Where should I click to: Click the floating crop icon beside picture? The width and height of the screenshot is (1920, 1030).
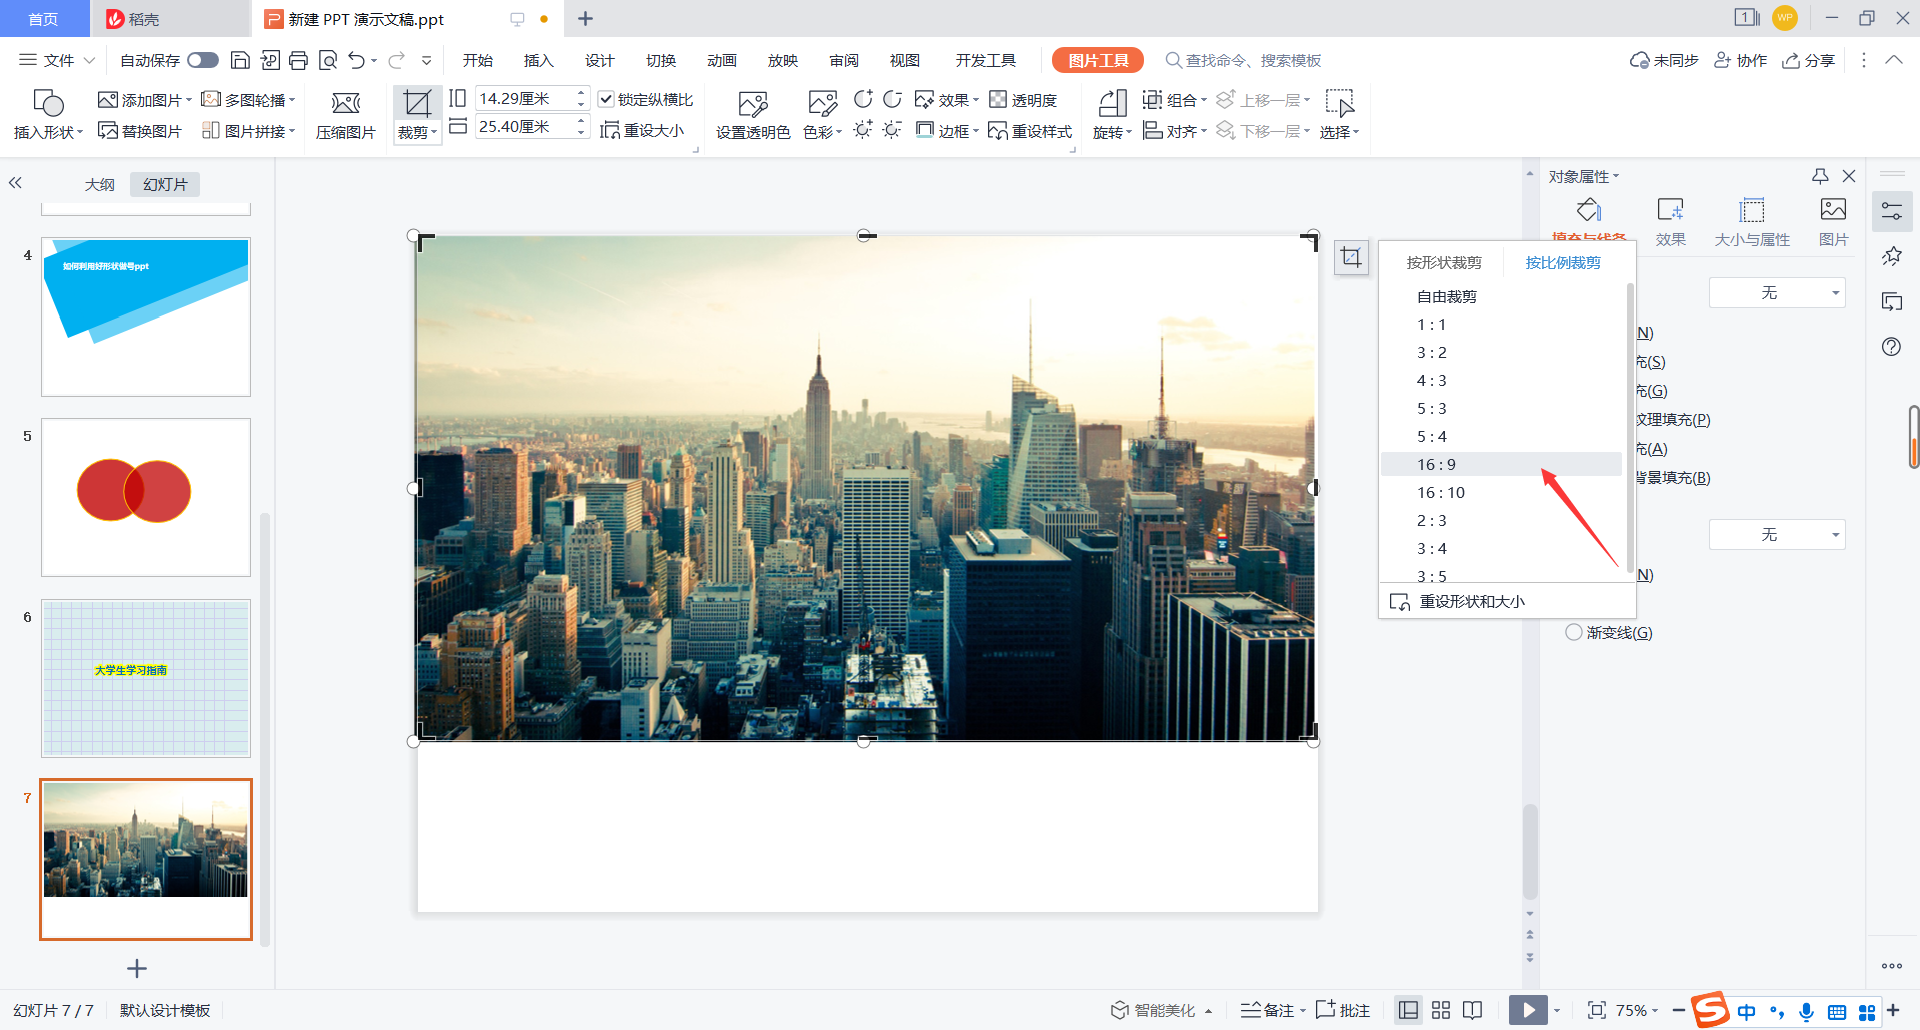click(x=1351, y=257)
